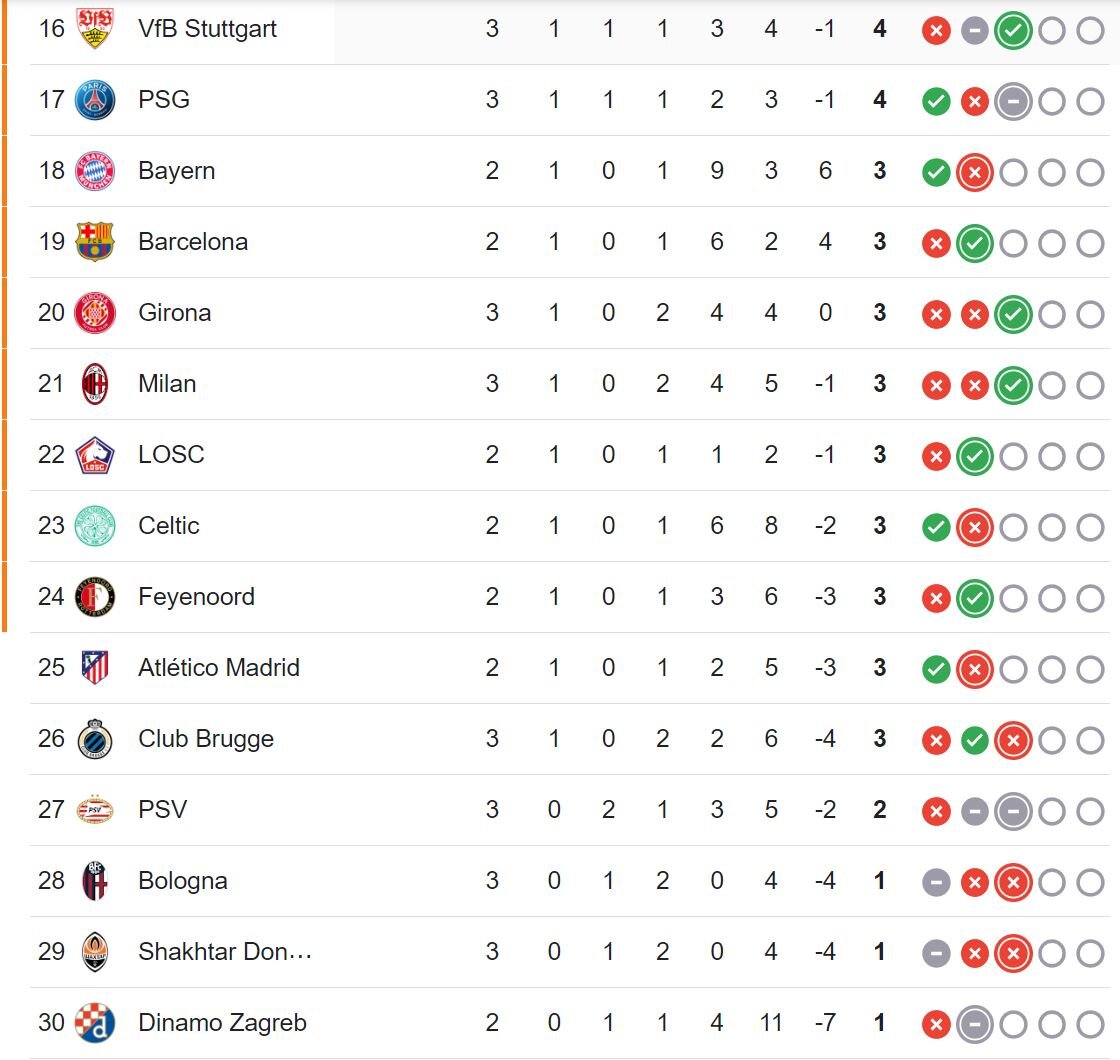The height and width of the screenshot is (1060, 1120).
Task: Click the Celtic club logo
Action: click(x=95, y=526)
